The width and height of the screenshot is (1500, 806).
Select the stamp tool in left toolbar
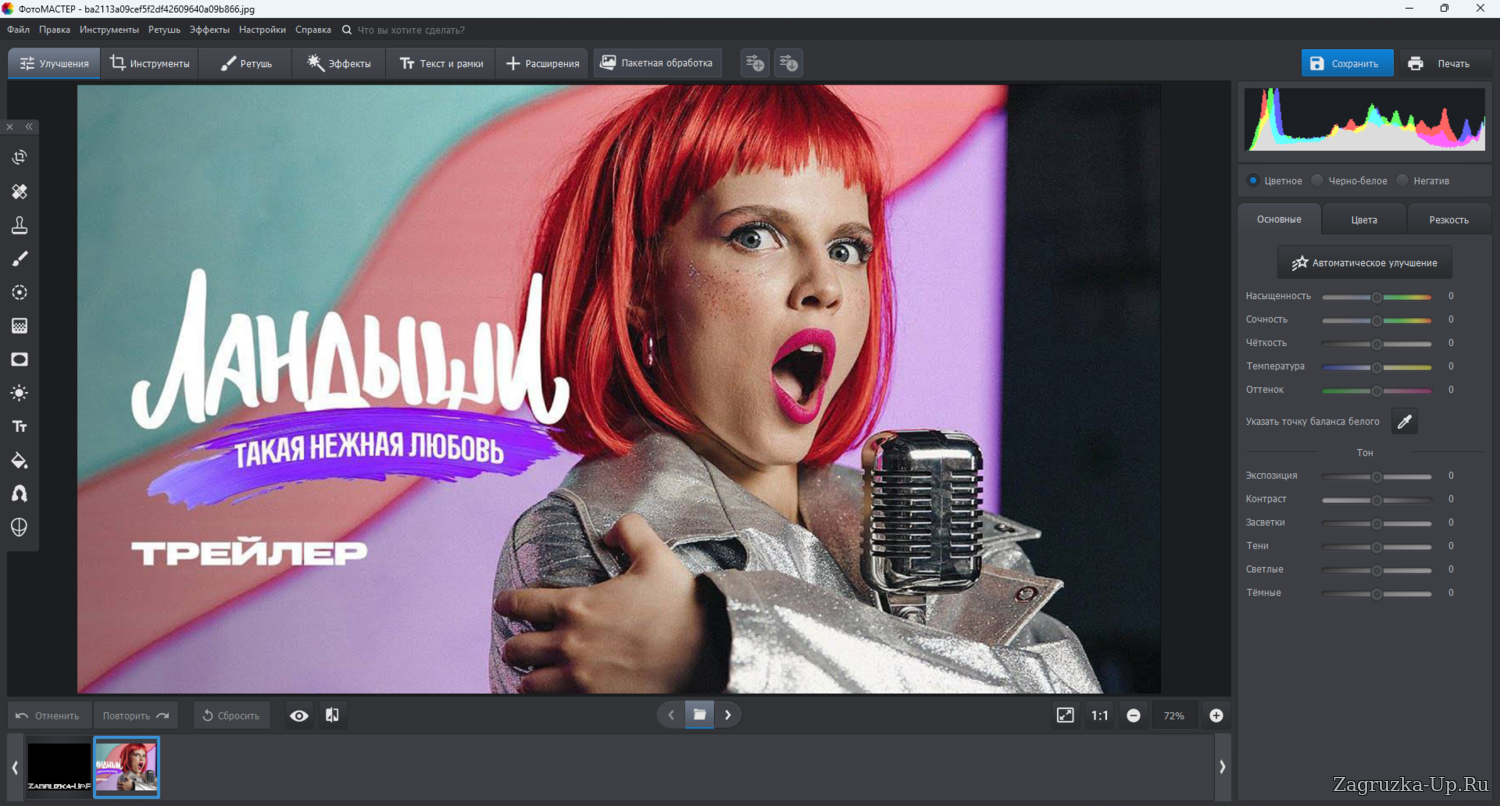click(x=19, y=225)
